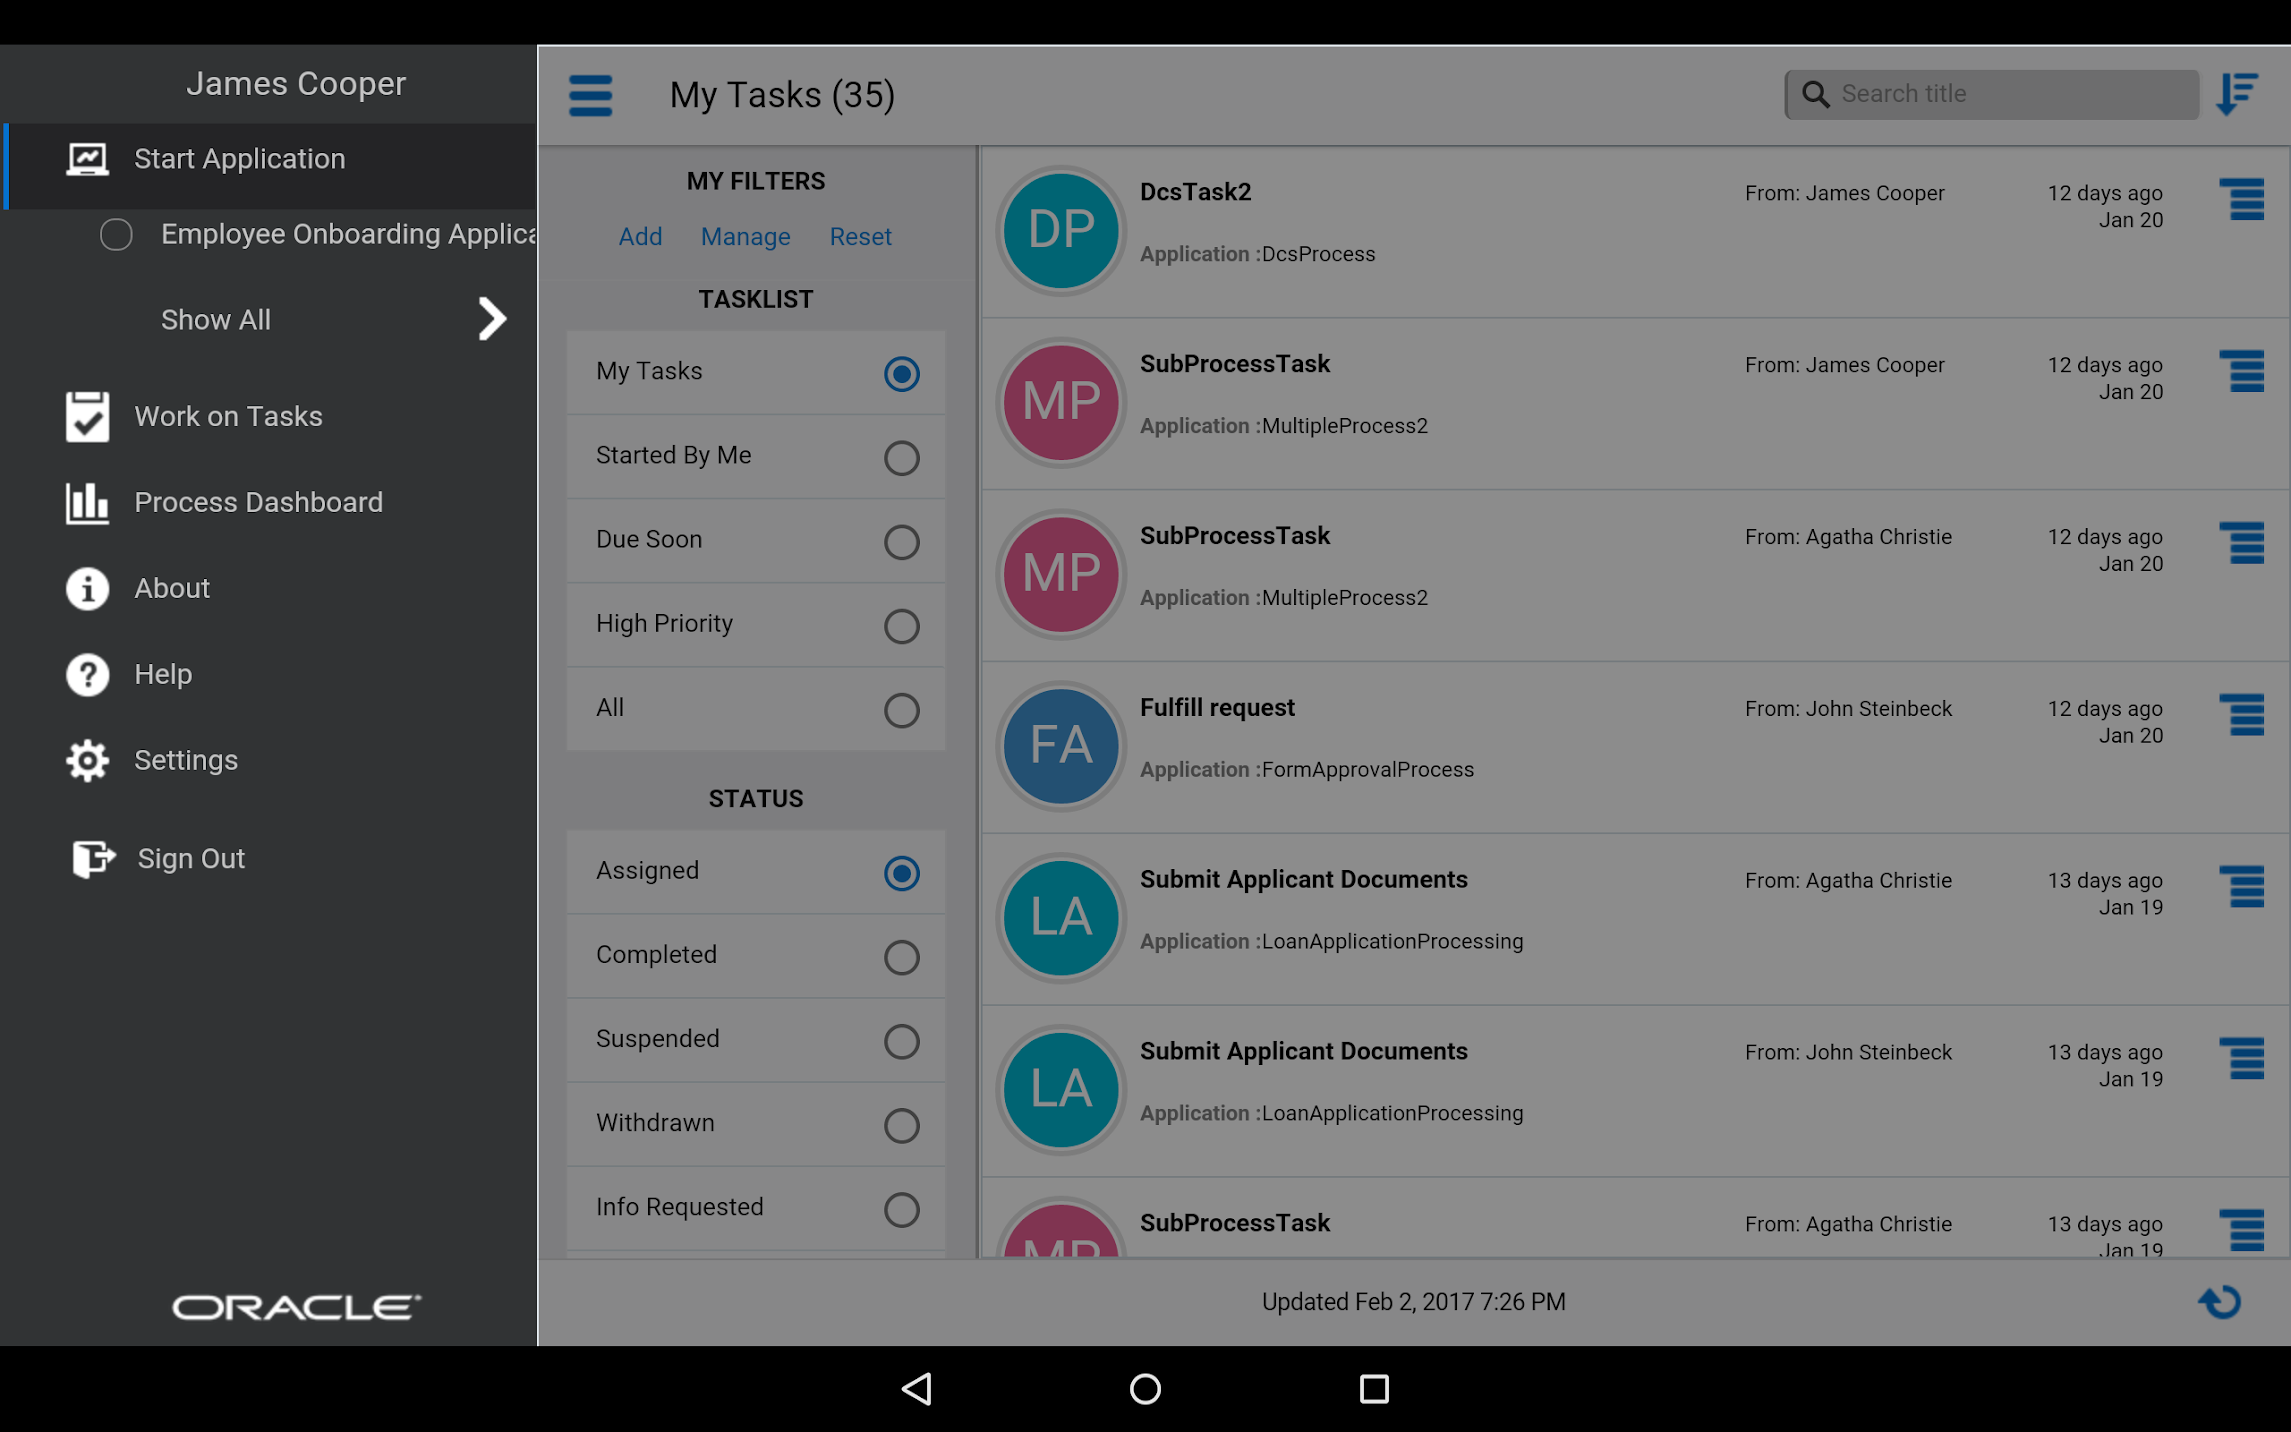Tap the Android home button

pos(1145,1388)
